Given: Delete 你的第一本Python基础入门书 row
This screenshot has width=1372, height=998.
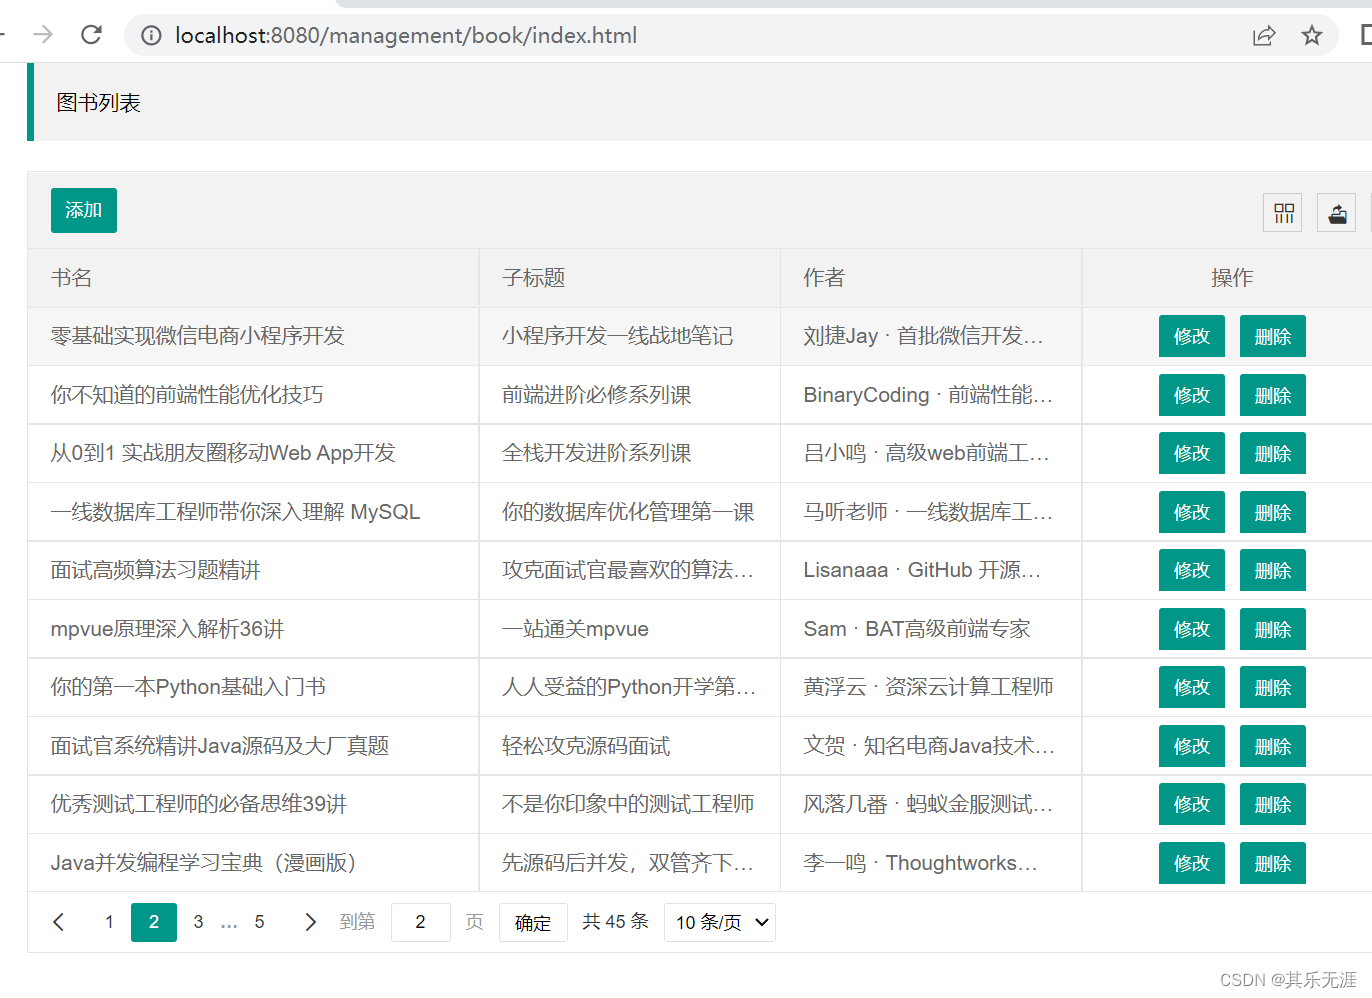Looking at the screenshot, I should click(x=1273, y=687).
